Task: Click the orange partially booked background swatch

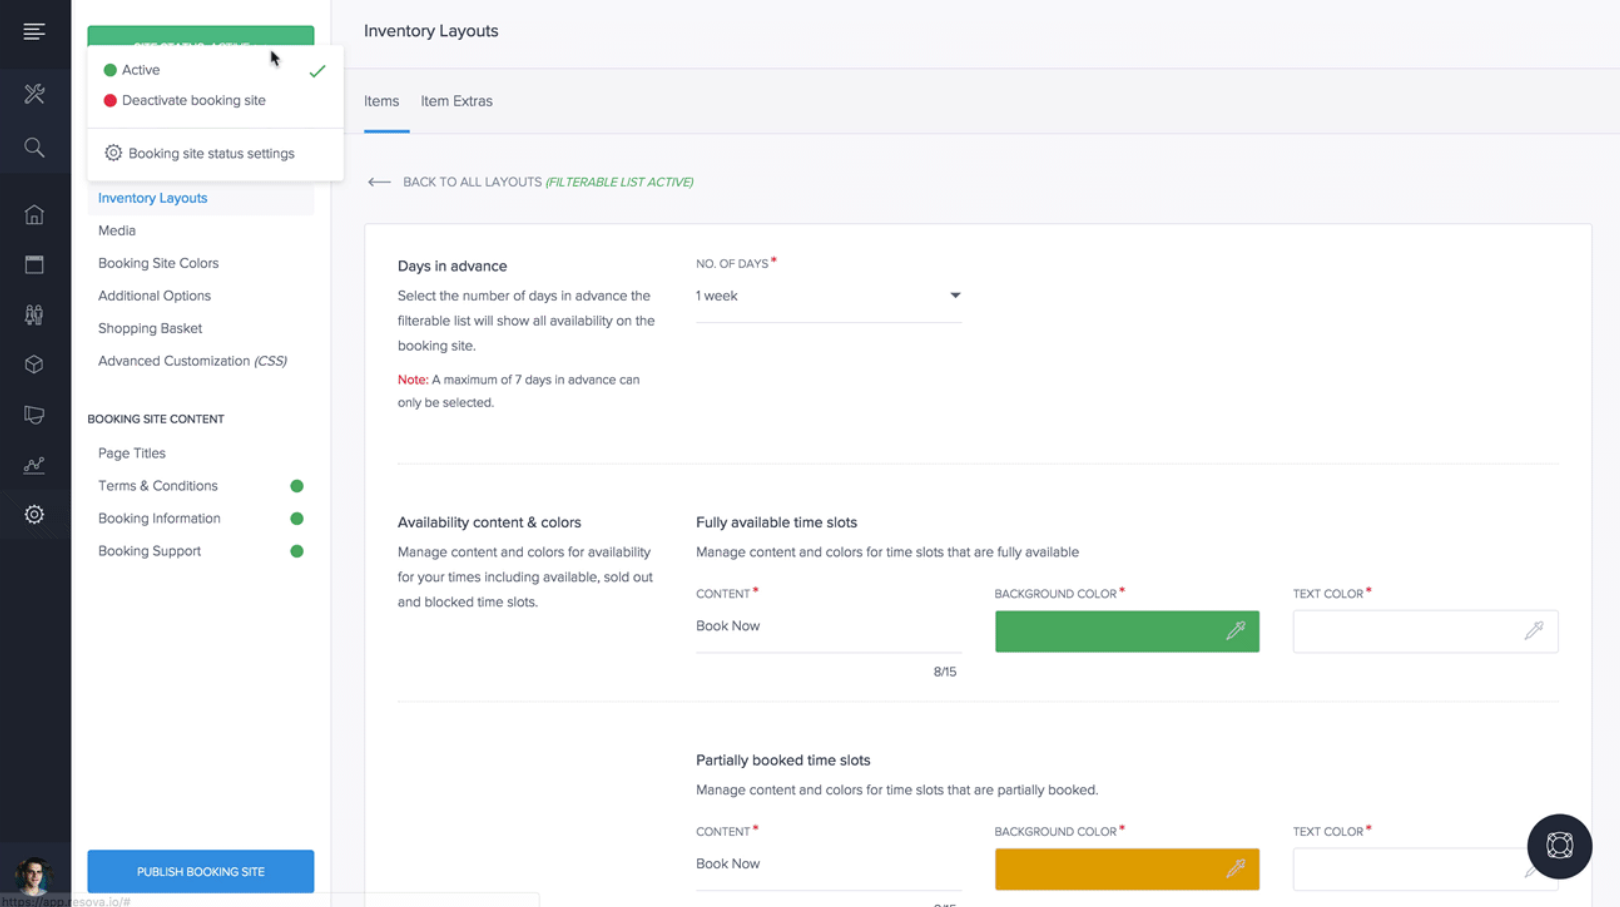Action: 1108,869
